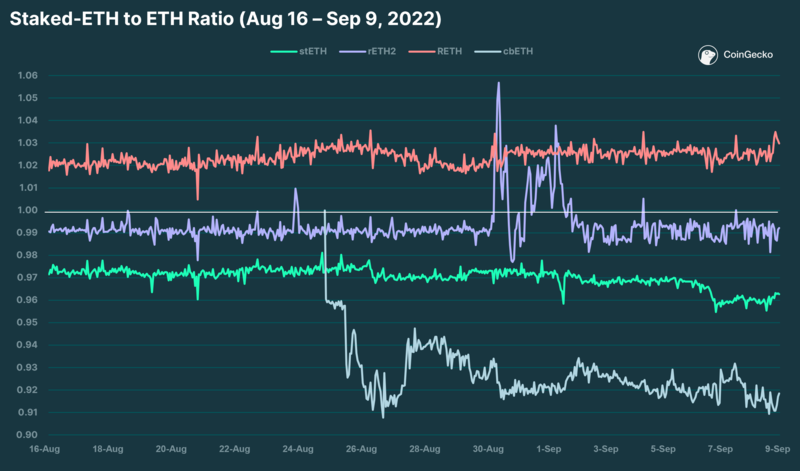Click the 1.06 y-axis value label

point(27,76)
